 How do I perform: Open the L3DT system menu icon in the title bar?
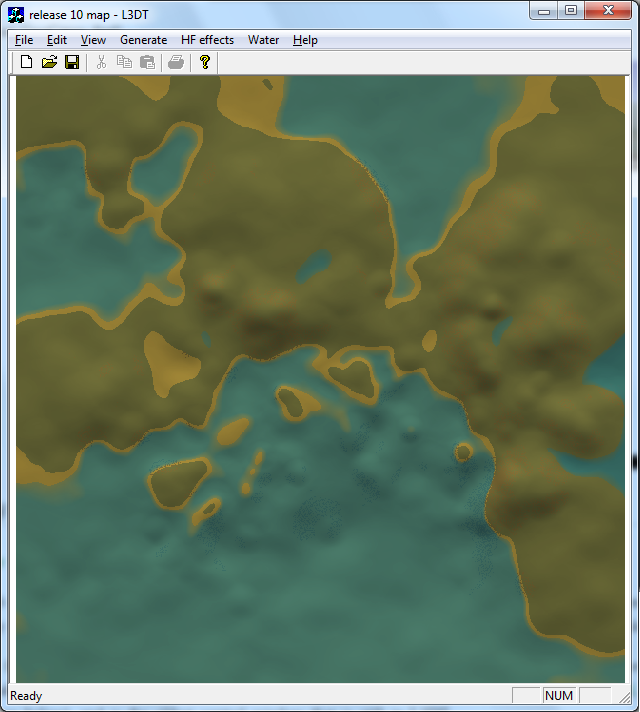(x=16, y=13)
